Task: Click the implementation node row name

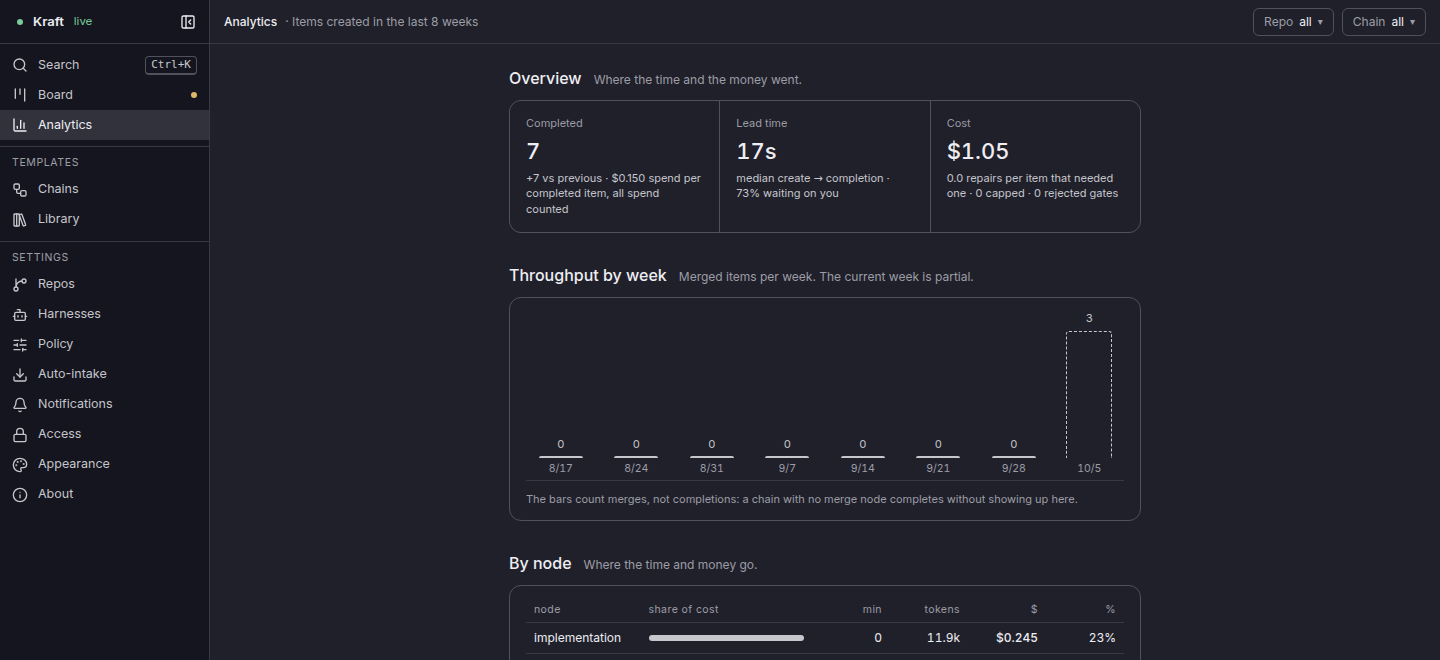Action: coord(577,638)
